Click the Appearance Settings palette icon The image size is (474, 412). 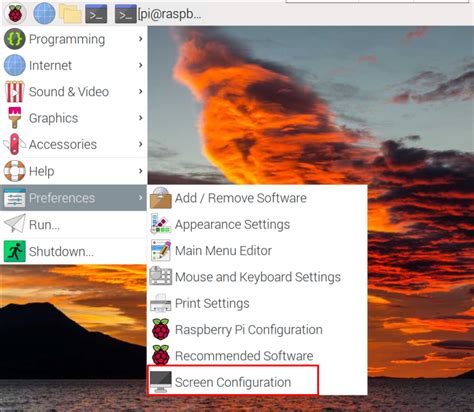(x=161, y=224)
